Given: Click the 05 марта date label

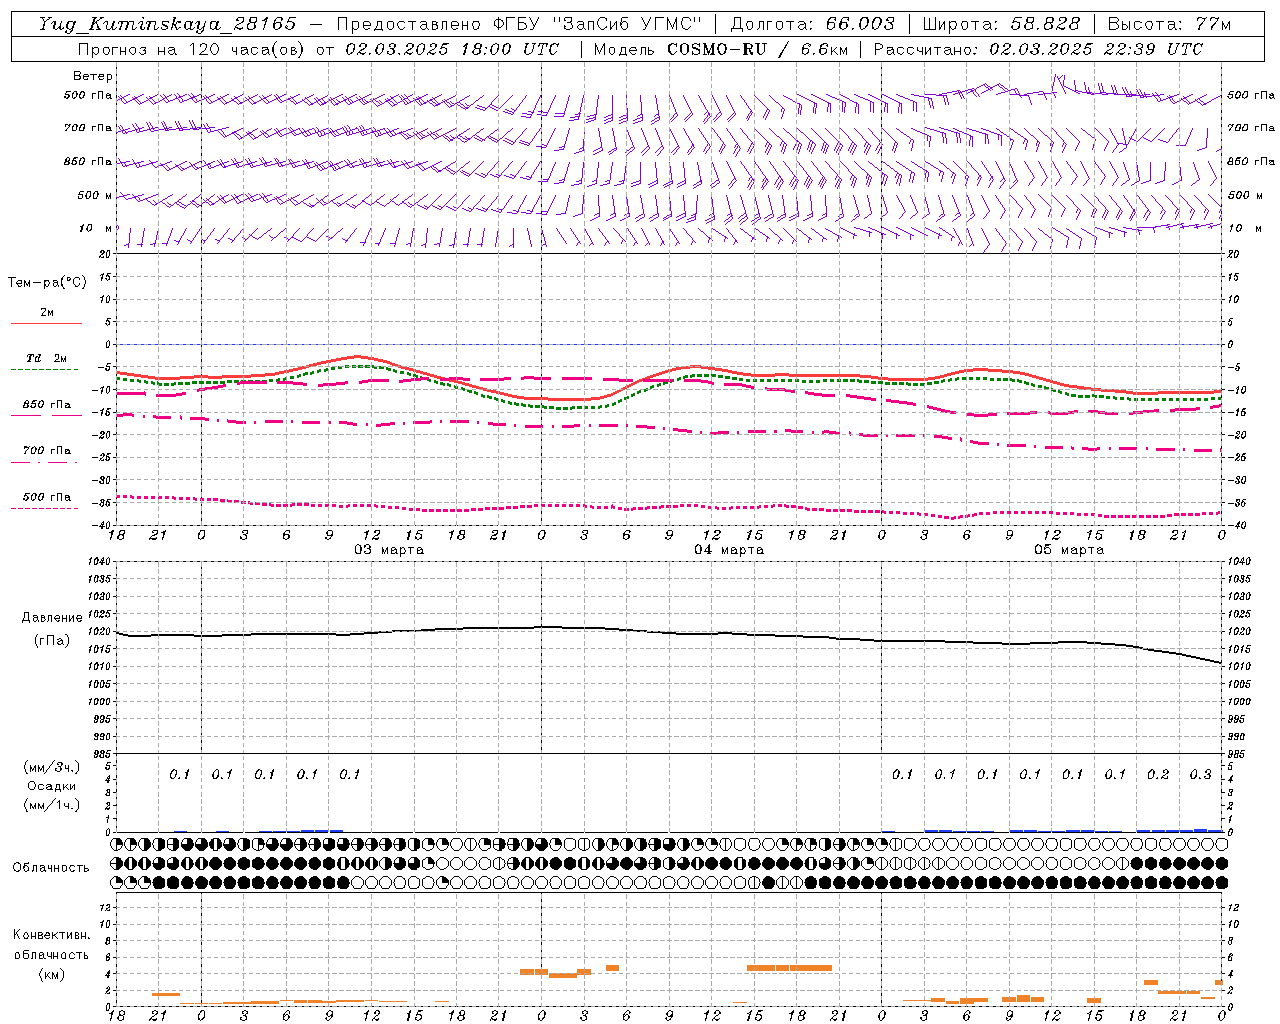Looking at the screenshot, I should pyautogui.click(x=1069, y=550).
